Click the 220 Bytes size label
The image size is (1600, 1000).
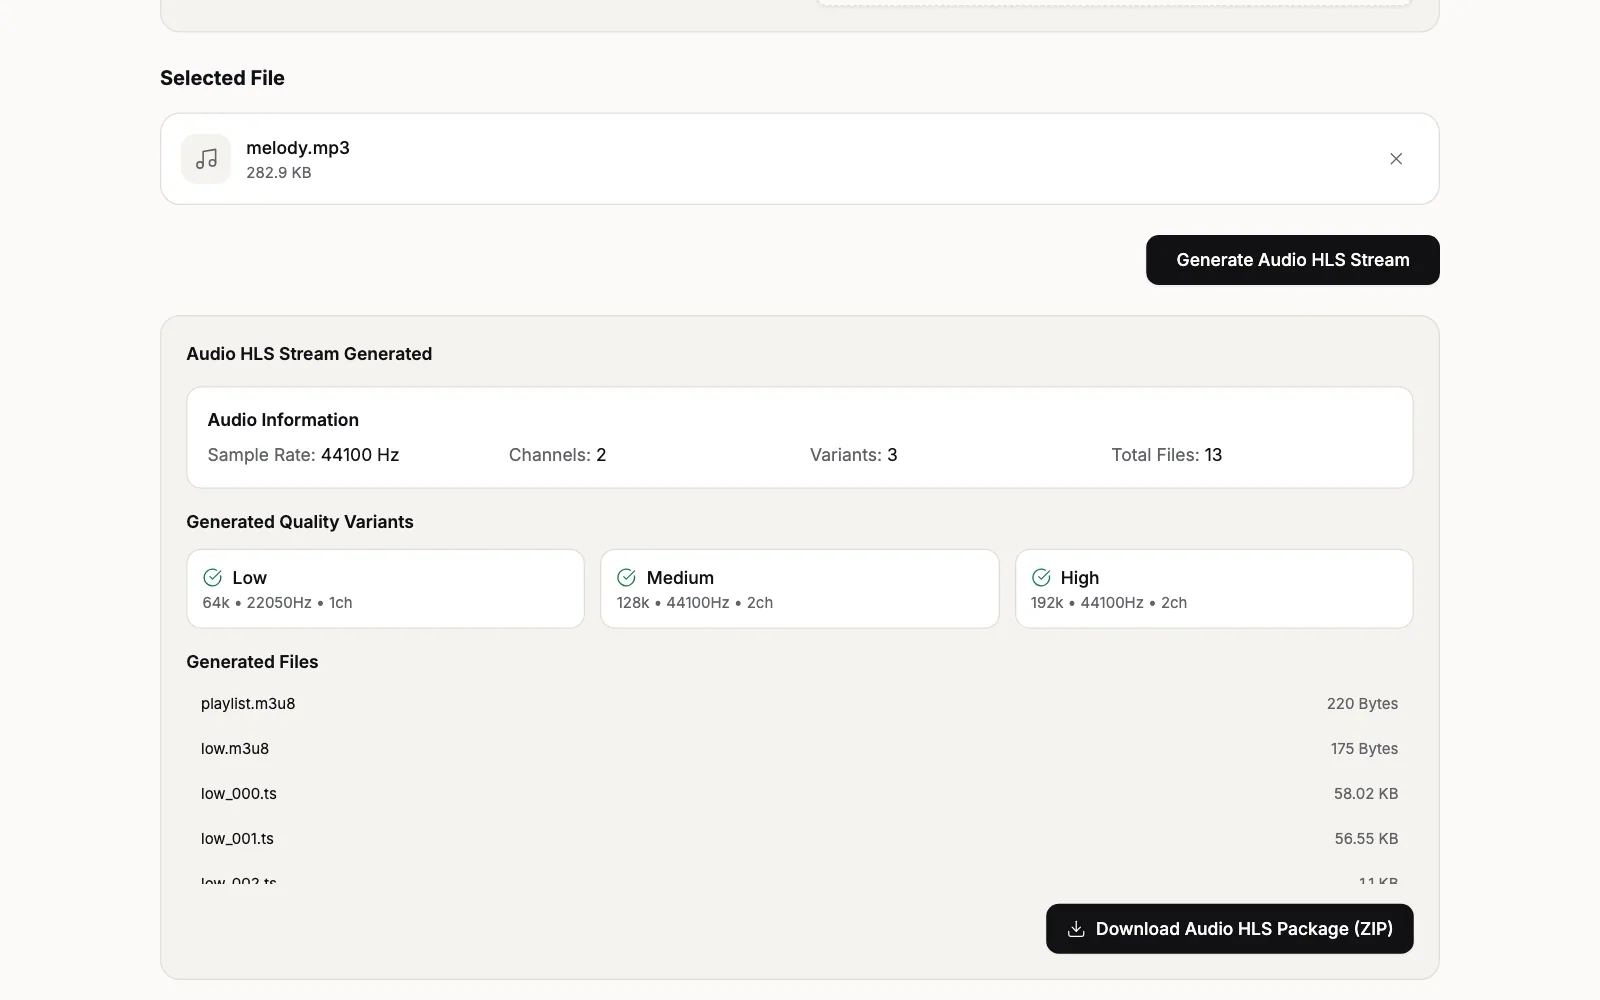1362,704
